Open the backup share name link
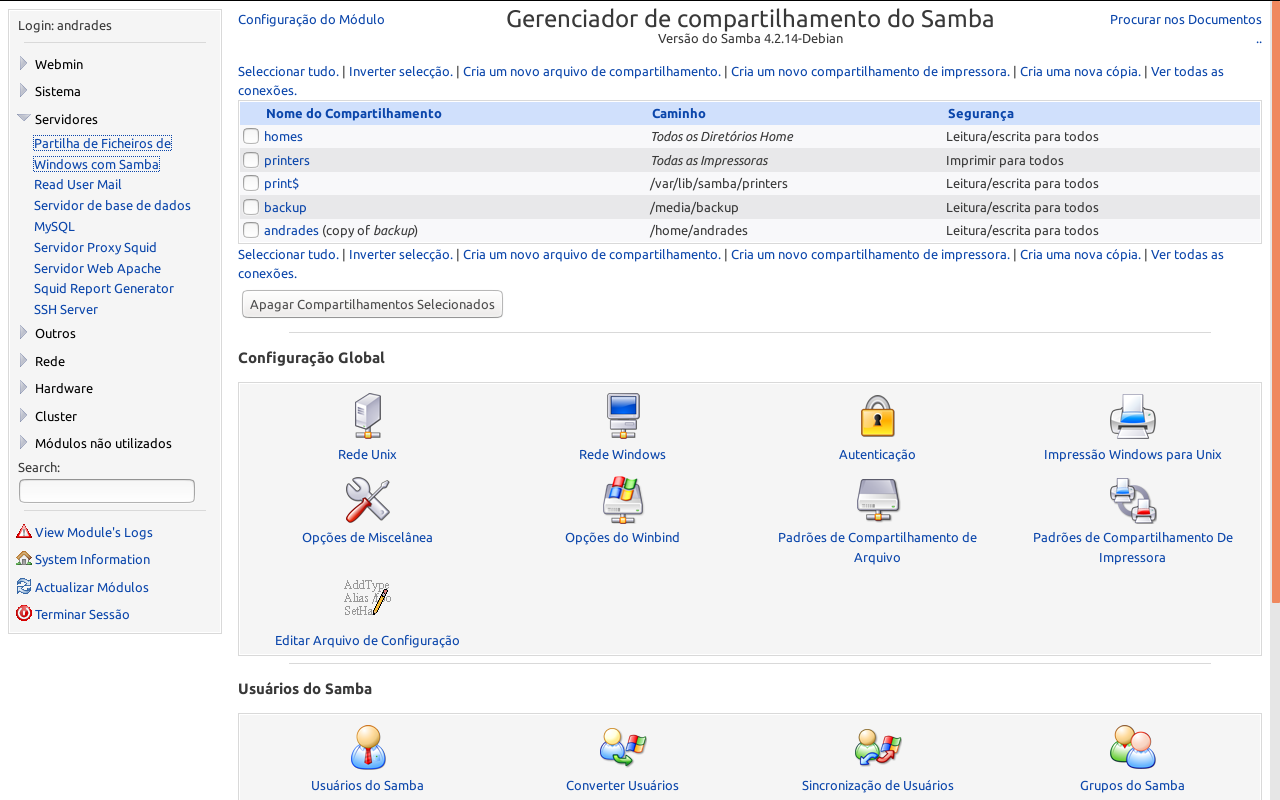This screenshot has height=800, width=1280. [285, 207]
